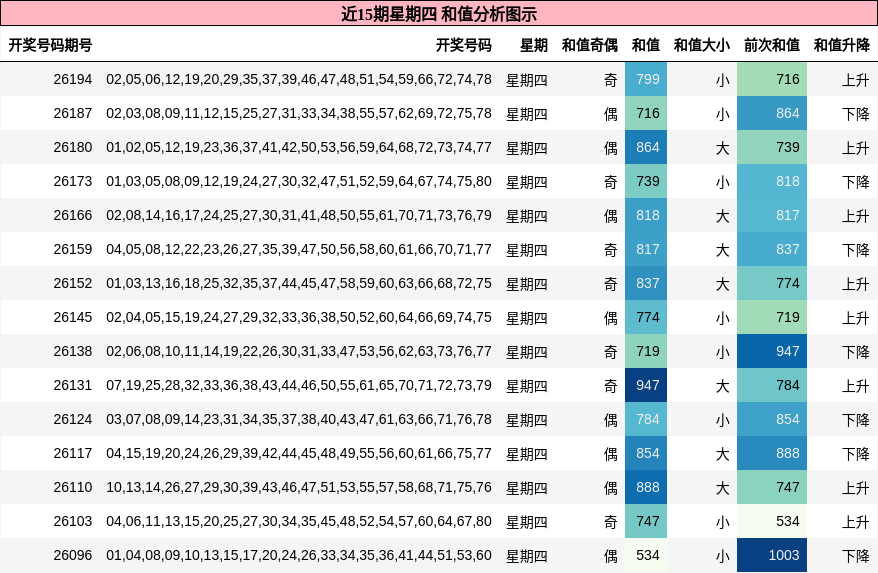Image resolution: width=878 pixels, height=573 pixels.
Task: Click the 偶 parity cell in row 26187
Action: (610, 114)
